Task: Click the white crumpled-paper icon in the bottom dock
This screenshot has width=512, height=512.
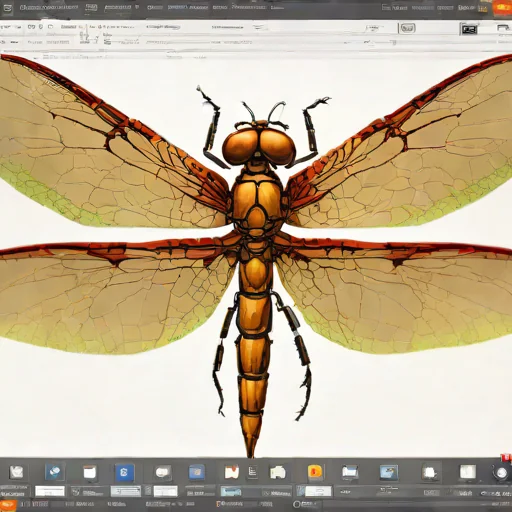Action: point(16,472)
